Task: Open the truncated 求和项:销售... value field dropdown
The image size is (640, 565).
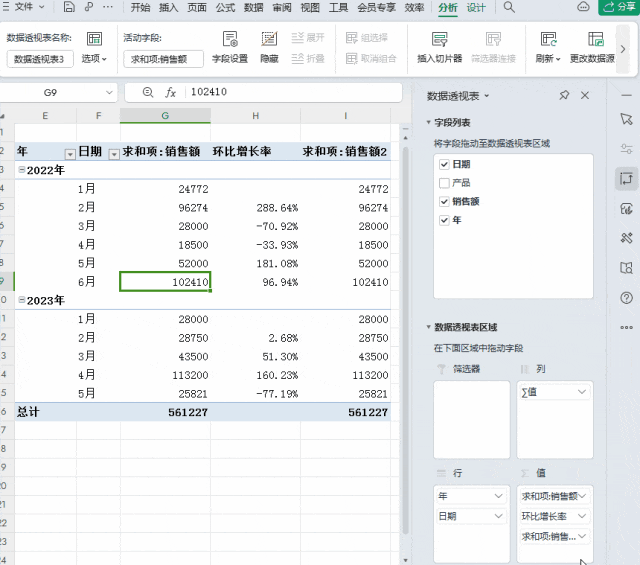Action: [582, 536]
